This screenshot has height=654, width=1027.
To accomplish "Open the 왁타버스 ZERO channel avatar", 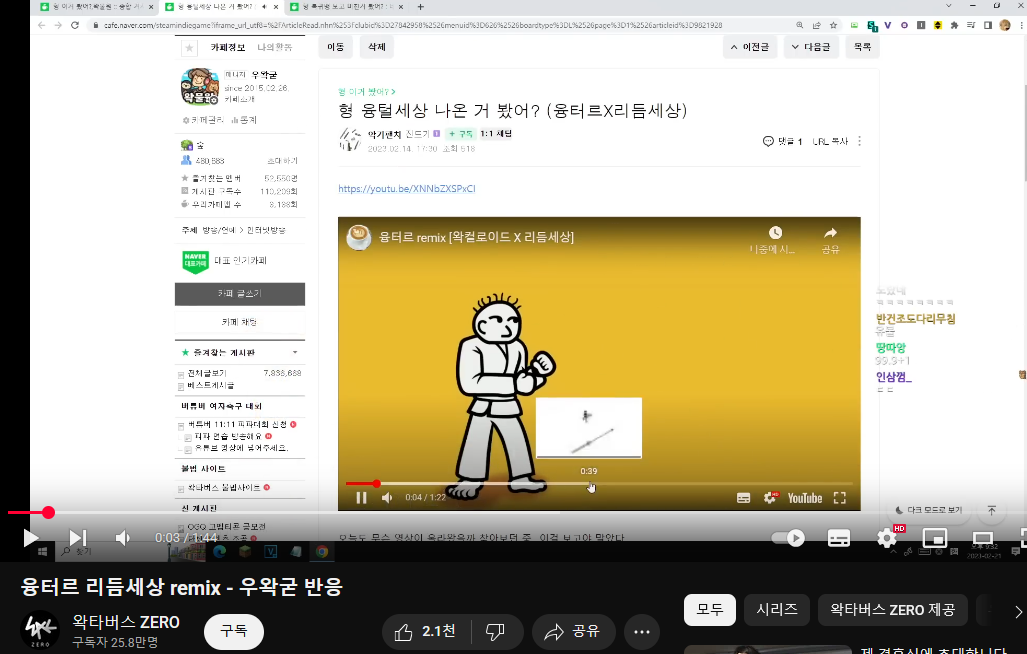I will (41, 630).
